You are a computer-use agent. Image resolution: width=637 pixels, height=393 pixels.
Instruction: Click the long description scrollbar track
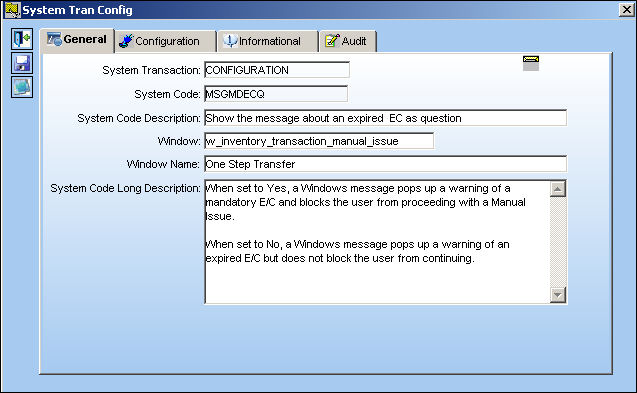[x=558, y=242]
